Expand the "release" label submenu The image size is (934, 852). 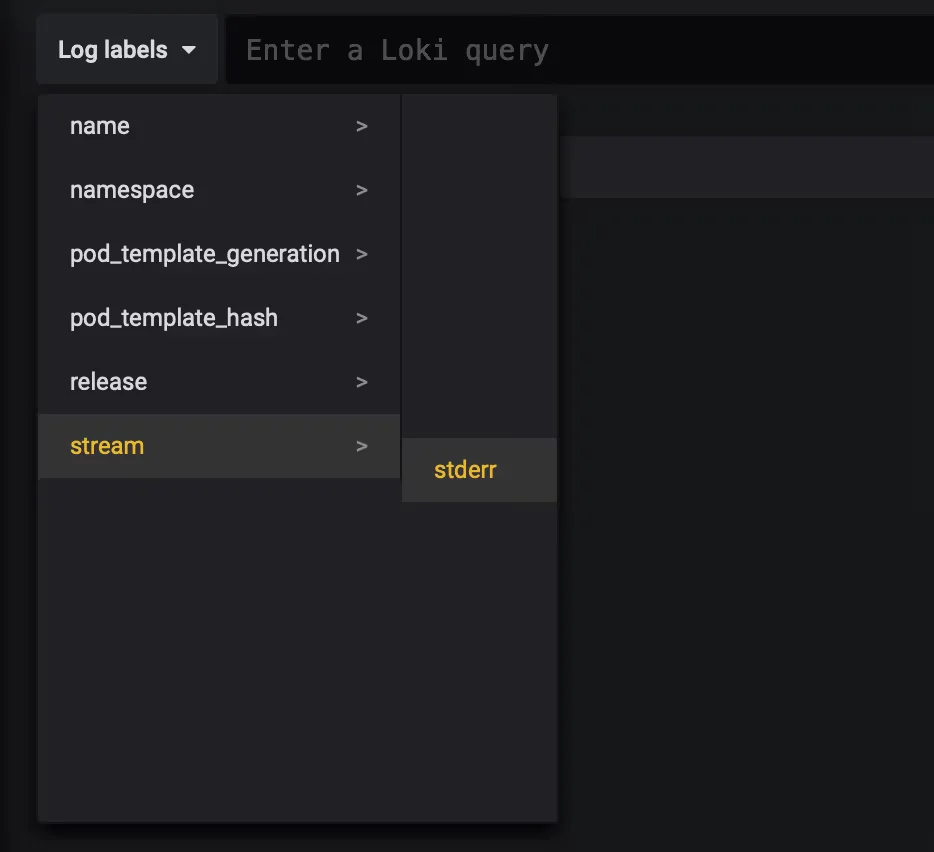(108, 382)
